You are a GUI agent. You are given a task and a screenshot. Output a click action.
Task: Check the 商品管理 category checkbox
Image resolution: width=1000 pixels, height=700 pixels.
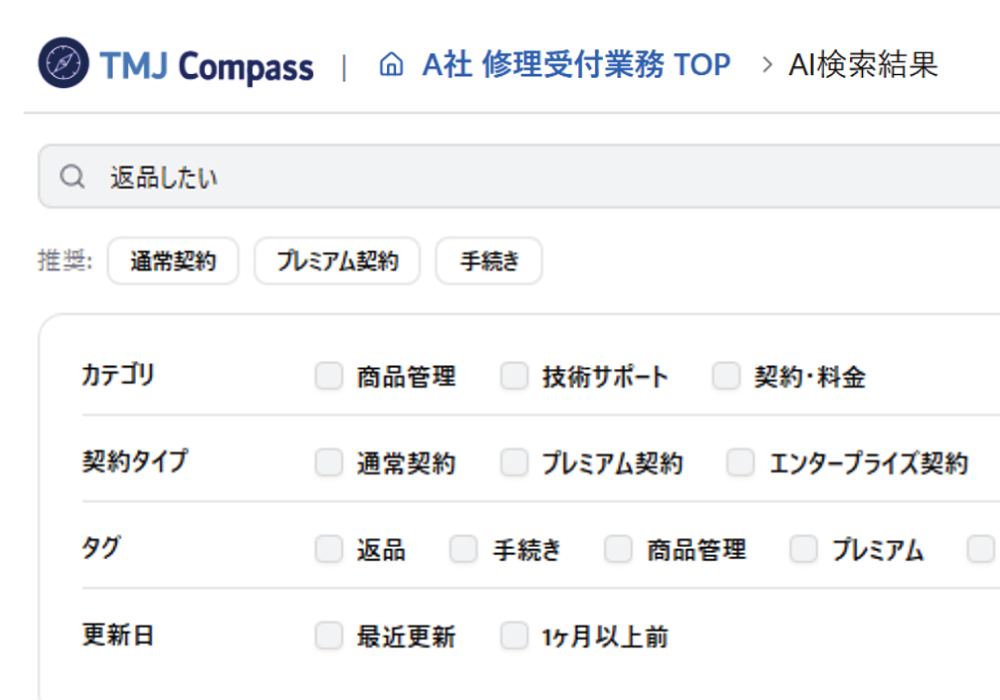329,376
